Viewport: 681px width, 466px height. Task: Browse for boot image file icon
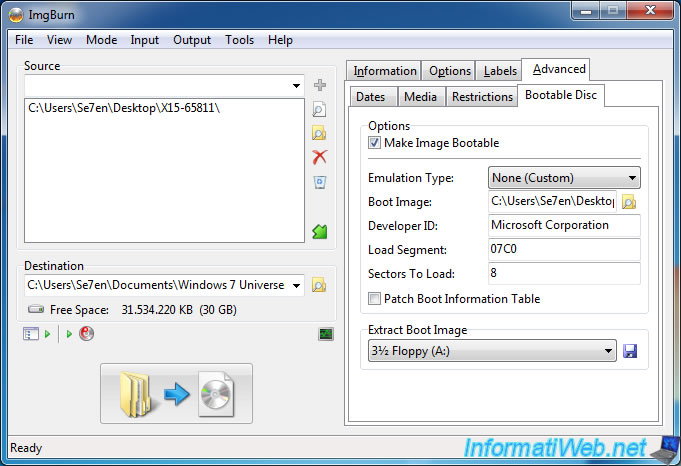click(x=629, y=202)
